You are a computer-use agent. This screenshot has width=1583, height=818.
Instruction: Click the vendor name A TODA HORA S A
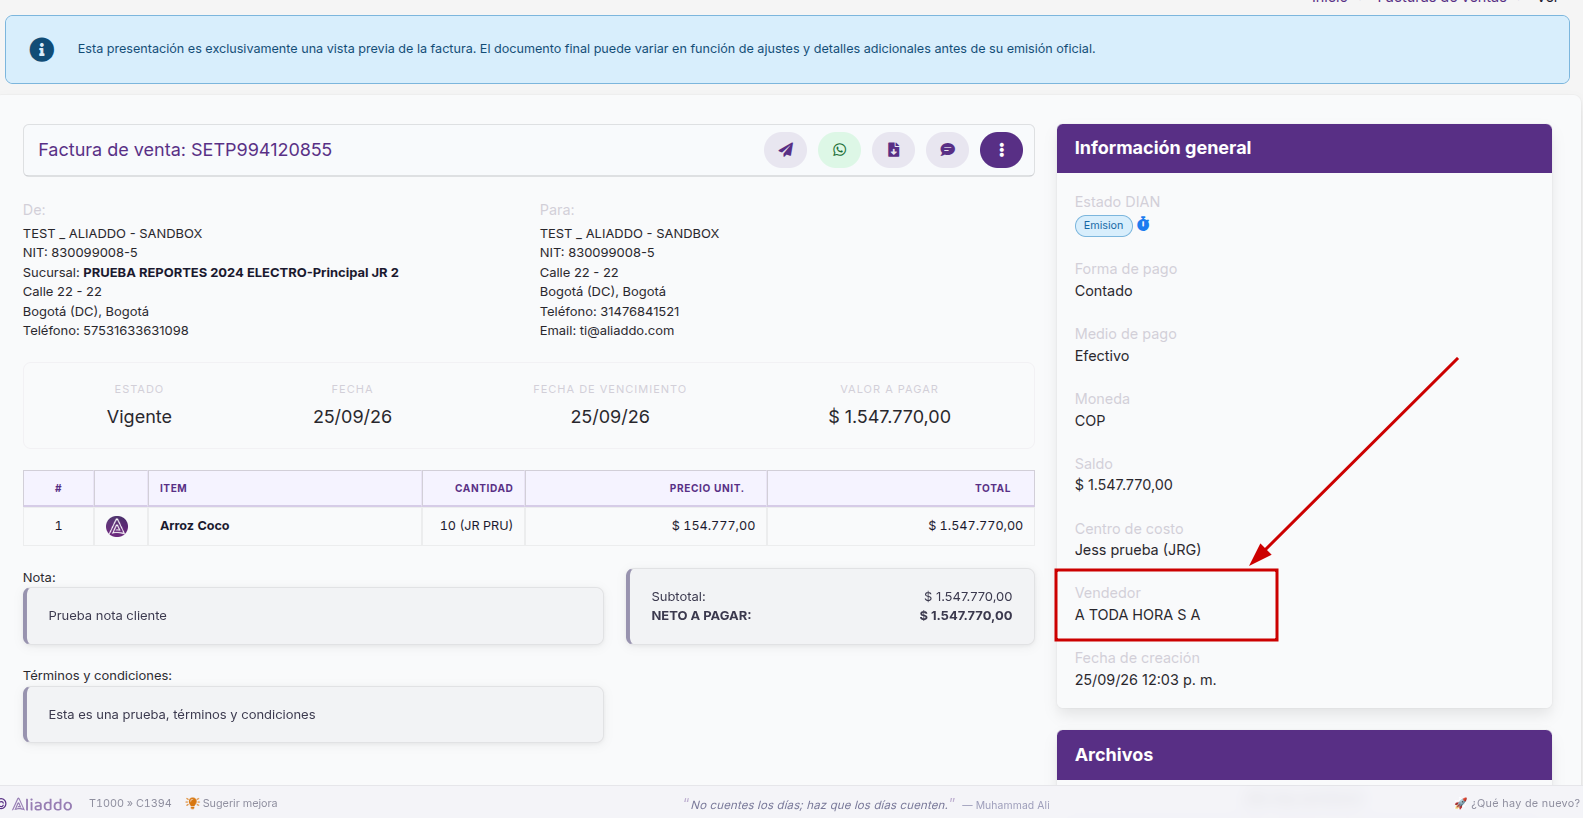pyautogui.click(x=1138, y=615)
